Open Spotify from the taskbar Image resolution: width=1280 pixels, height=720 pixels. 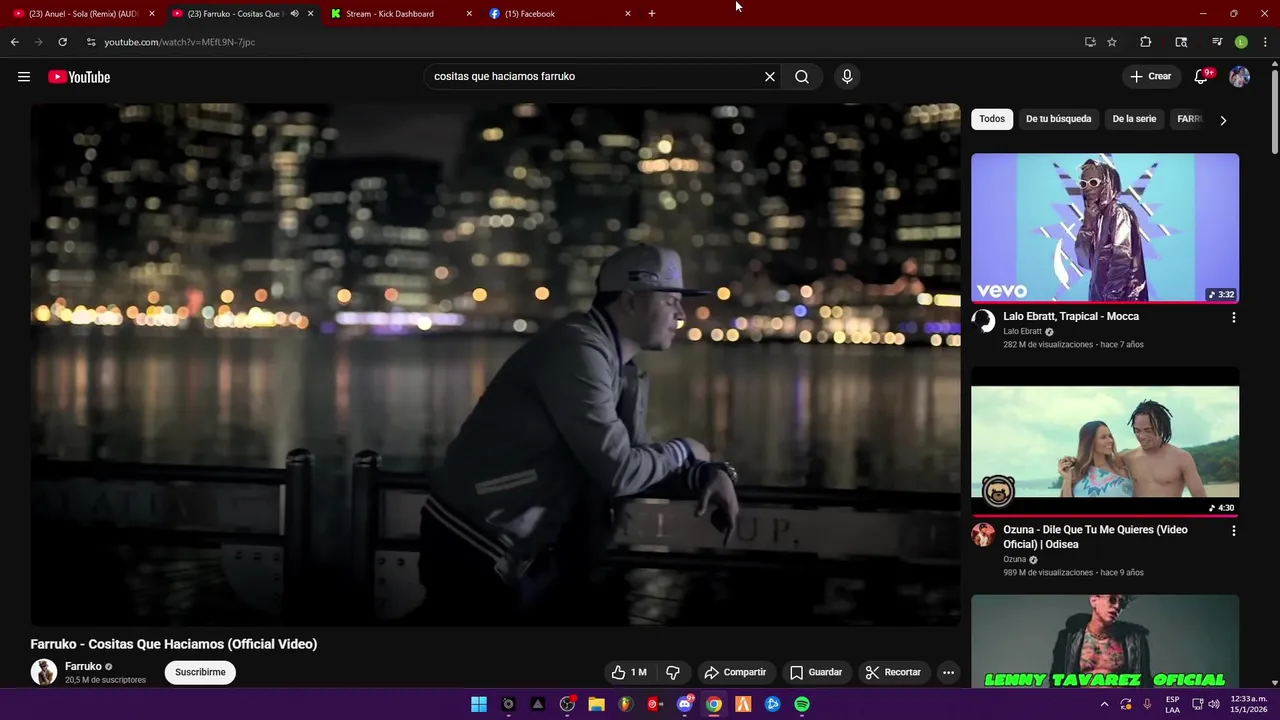(802, 704)
